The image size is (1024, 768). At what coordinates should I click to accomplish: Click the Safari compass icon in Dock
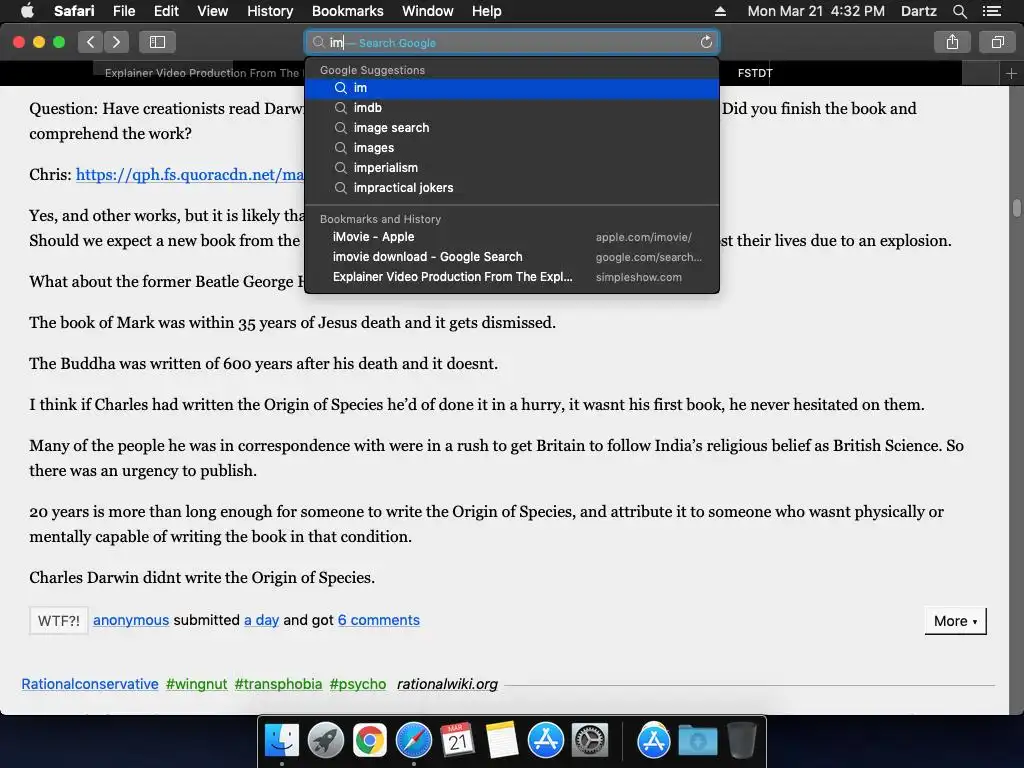(413, 741)
